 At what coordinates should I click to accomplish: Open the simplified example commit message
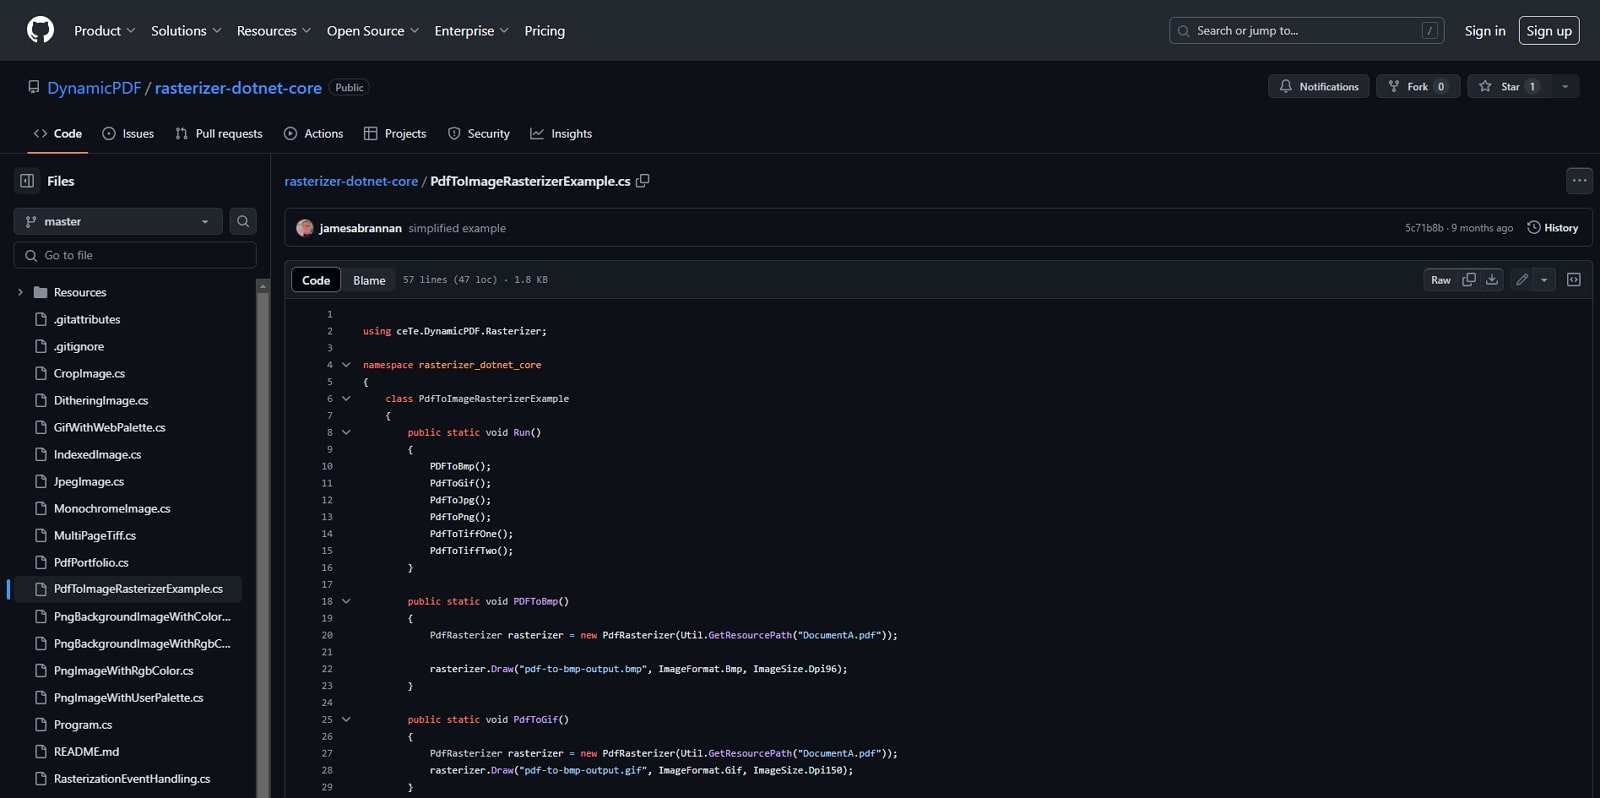[457, 228]
